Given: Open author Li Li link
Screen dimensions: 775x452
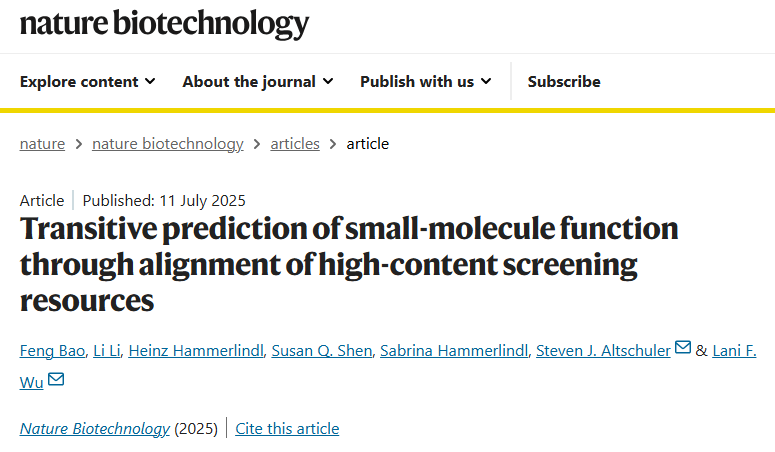Looking at the screenshot, I should [x=107, y=351].
